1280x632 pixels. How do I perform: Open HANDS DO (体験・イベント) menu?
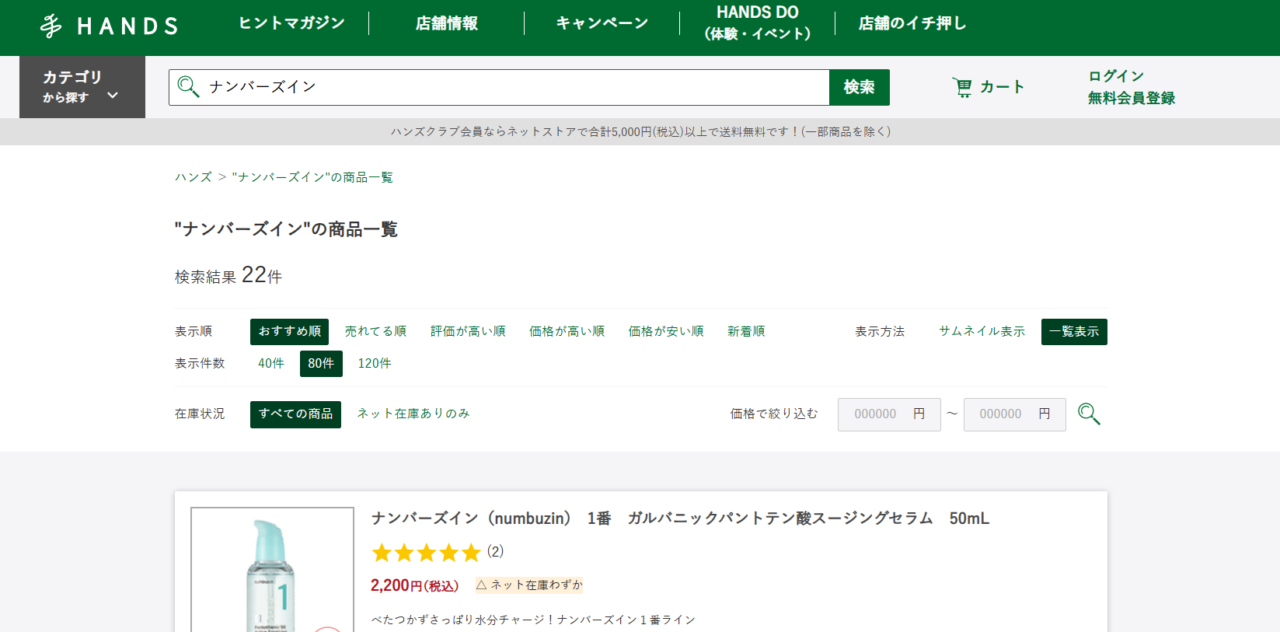[757, 23]
